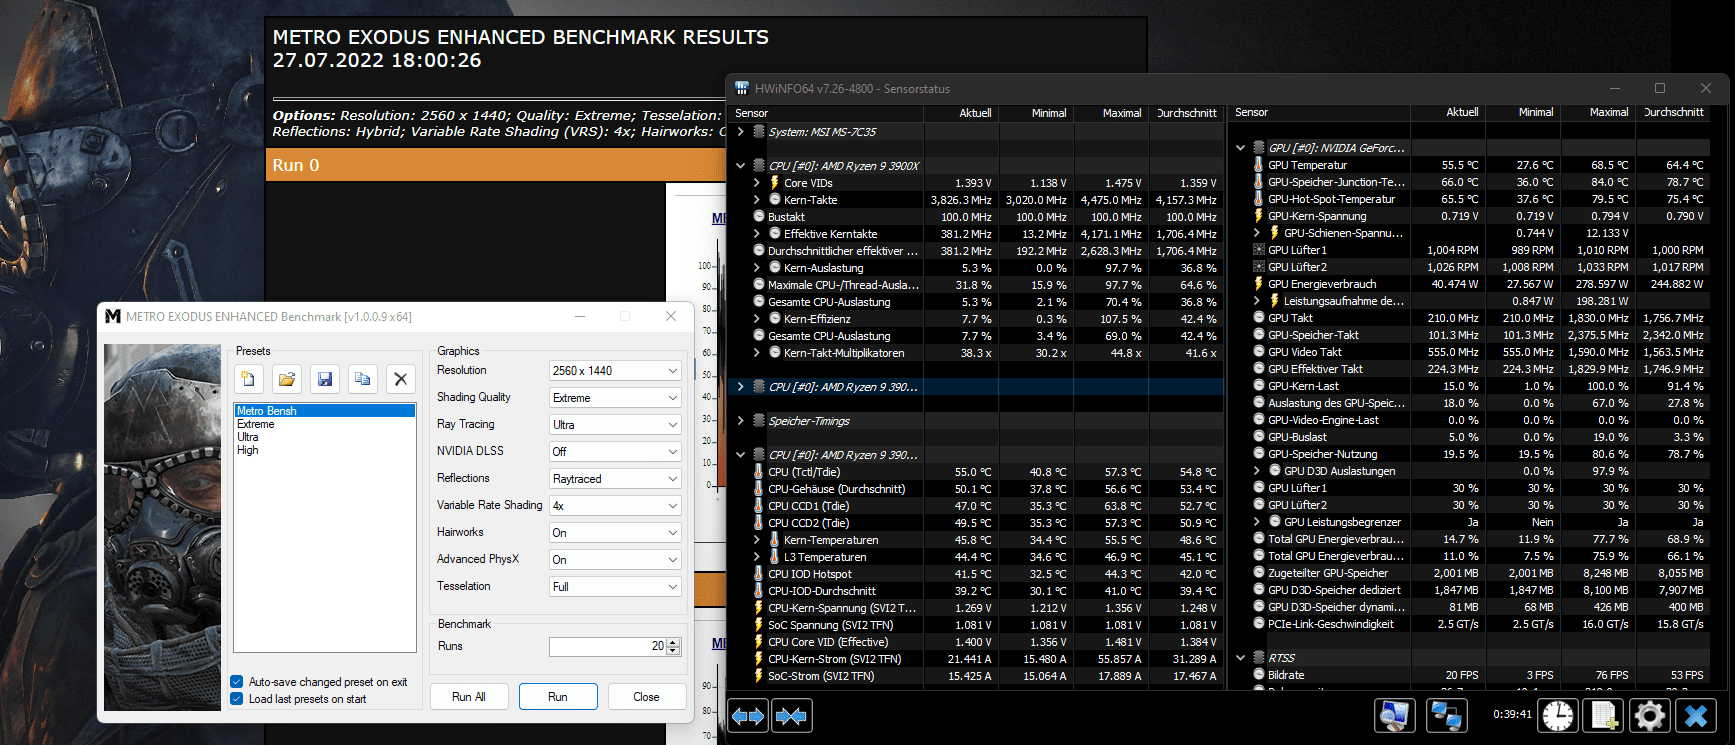Expand the Speicher-Timings sensor group
Image resolution: width=1735 pixels, height=745 pixels.
click(740, 421)
